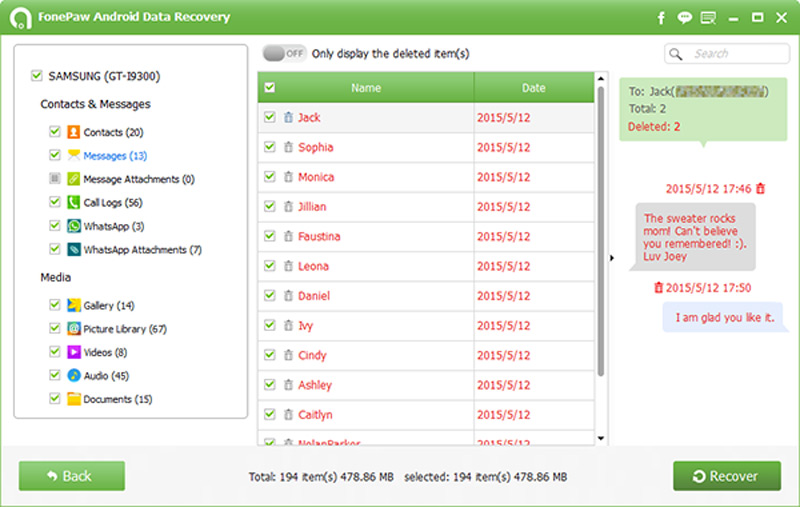This screenshot has width=800, height=507.
Task: Select WhatsApp (3) category
Action: tap(113, 226)
